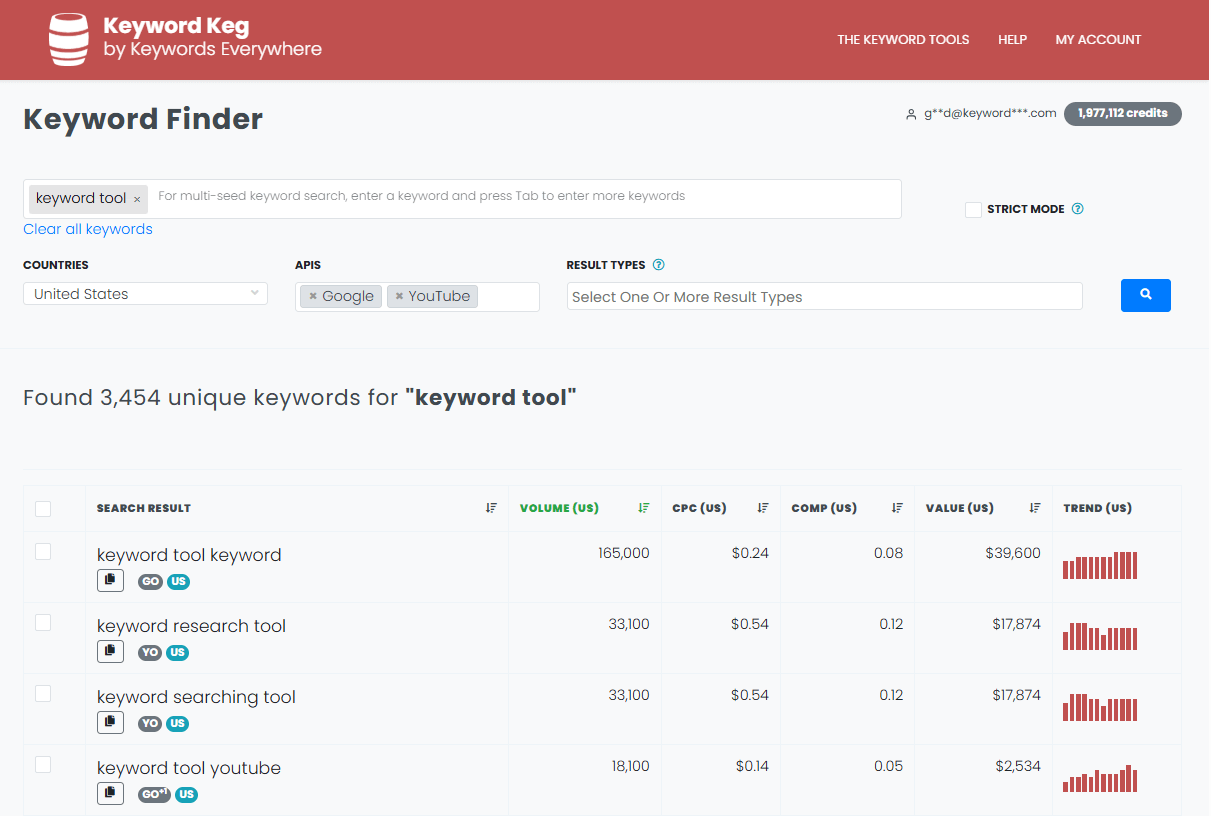
Task: Click the 18,100 volume value
Action: pos(630,766)
